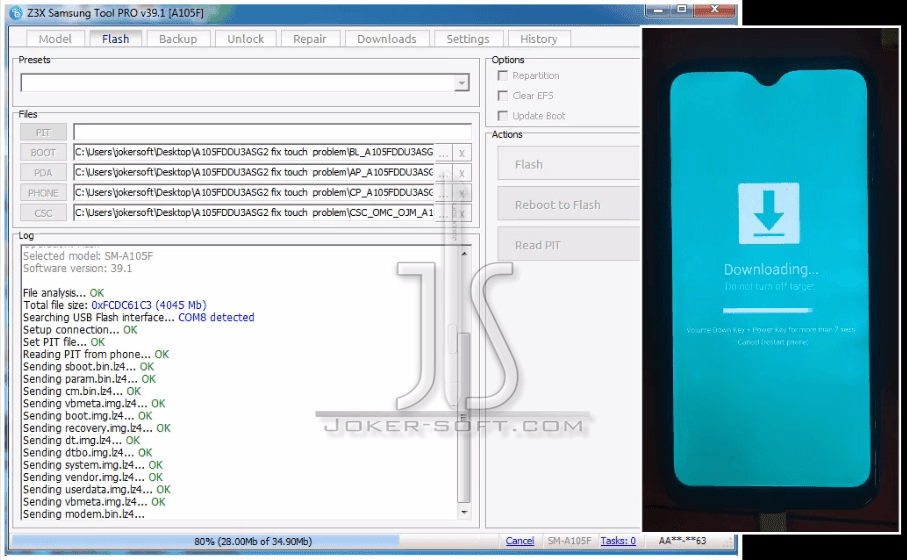Click the PIT file button
Screen dimensions: 907x560
click(43, 132)
